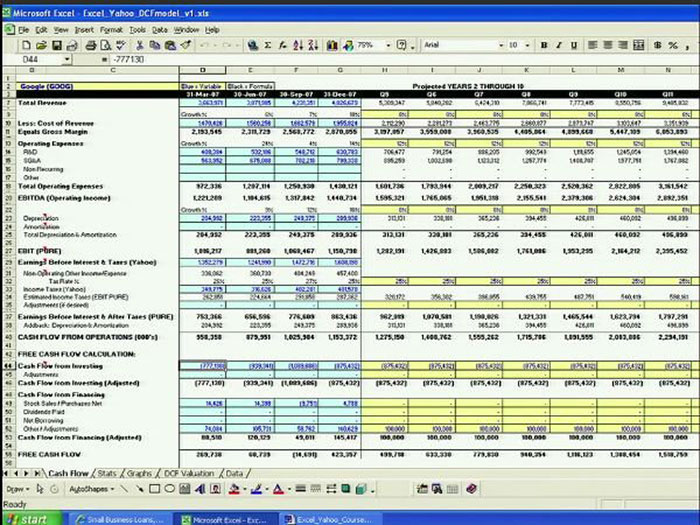Open the Zoom 75% dropdown

(x=388, y=45)
